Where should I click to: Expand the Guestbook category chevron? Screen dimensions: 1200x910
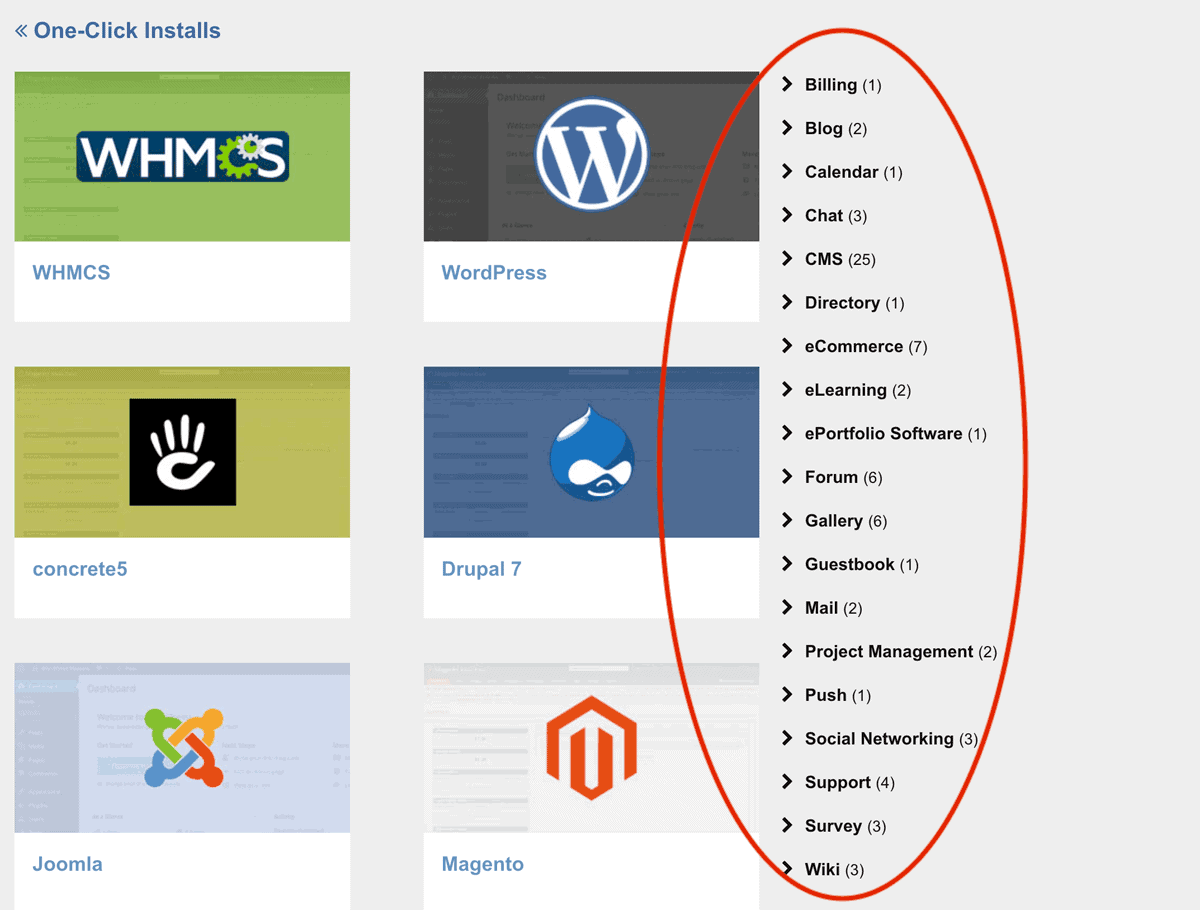pyautogui.click(x=787, y=563)
